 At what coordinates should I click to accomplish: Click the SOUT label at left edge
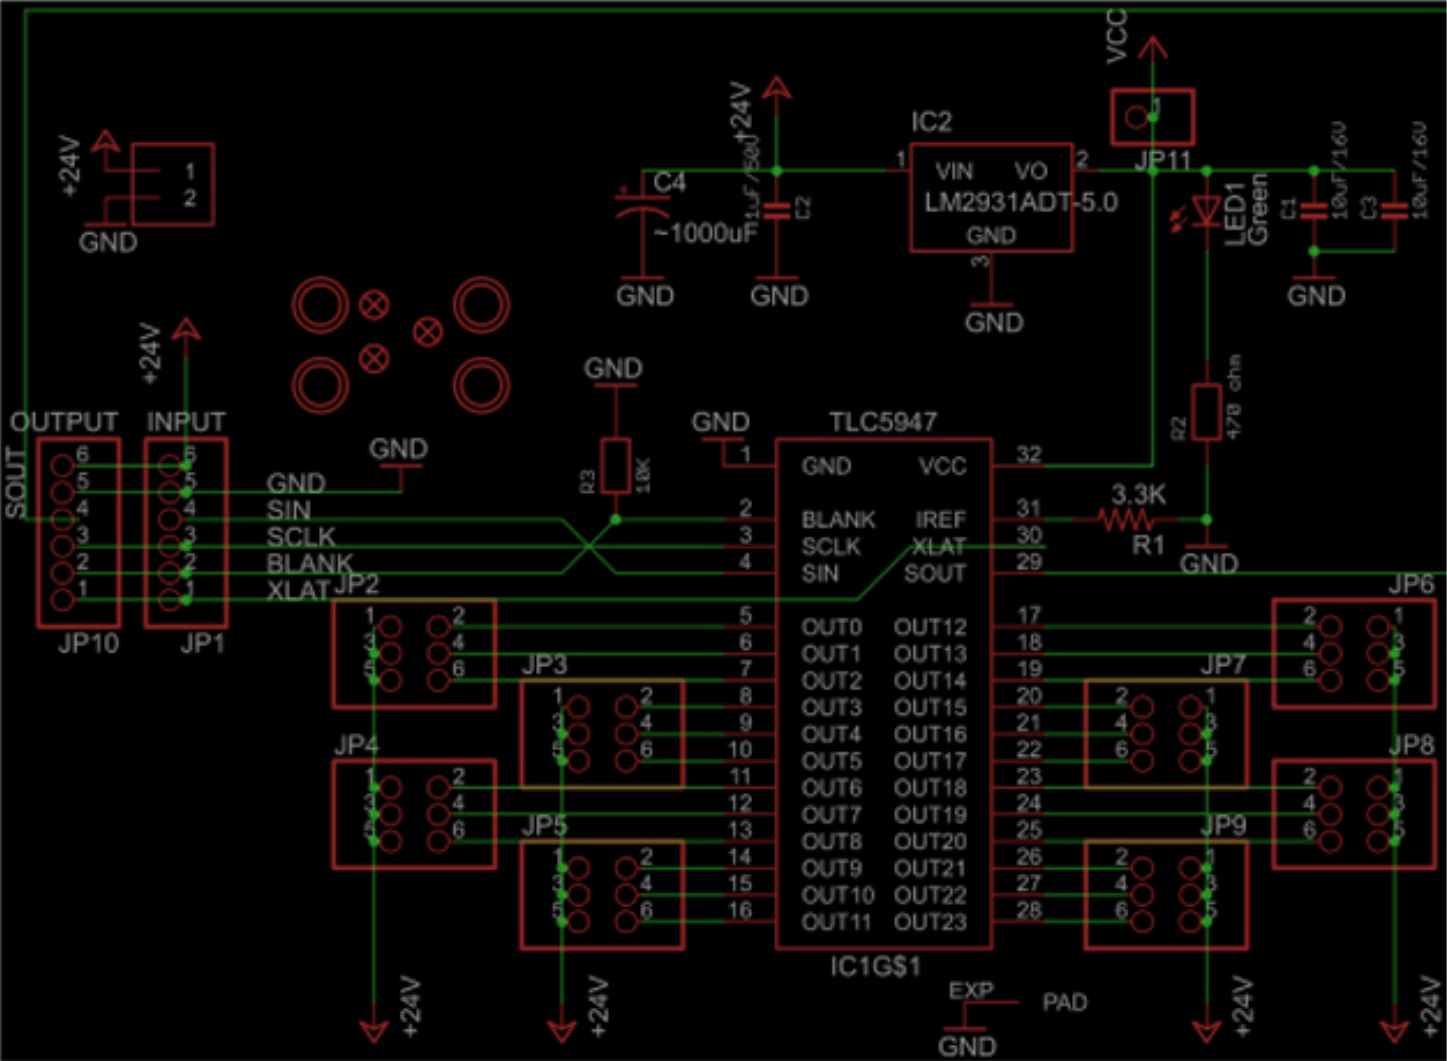click(15, 483)
